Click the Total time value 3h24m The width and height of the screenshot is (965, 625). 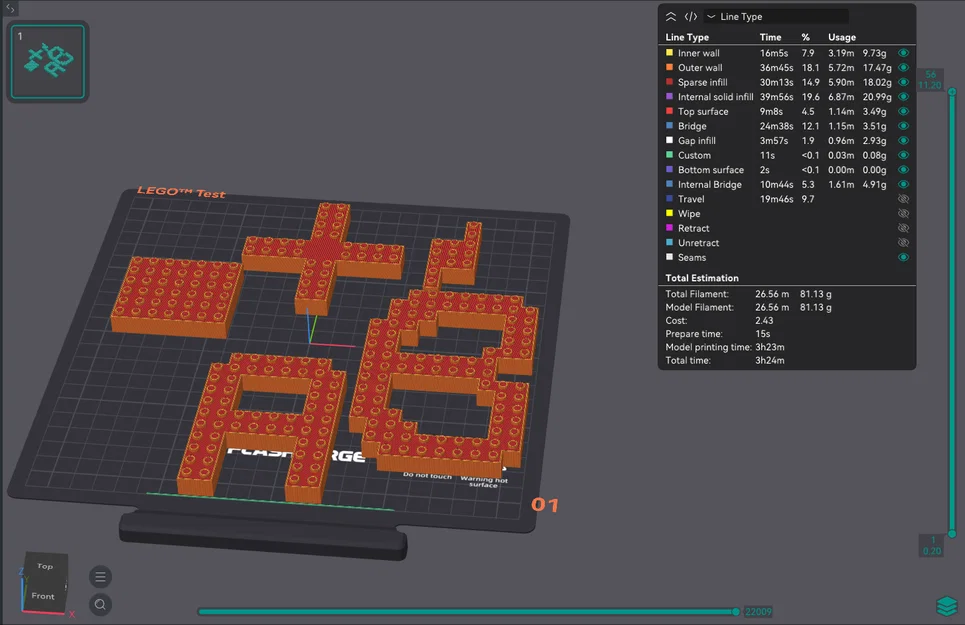point(769,360)
